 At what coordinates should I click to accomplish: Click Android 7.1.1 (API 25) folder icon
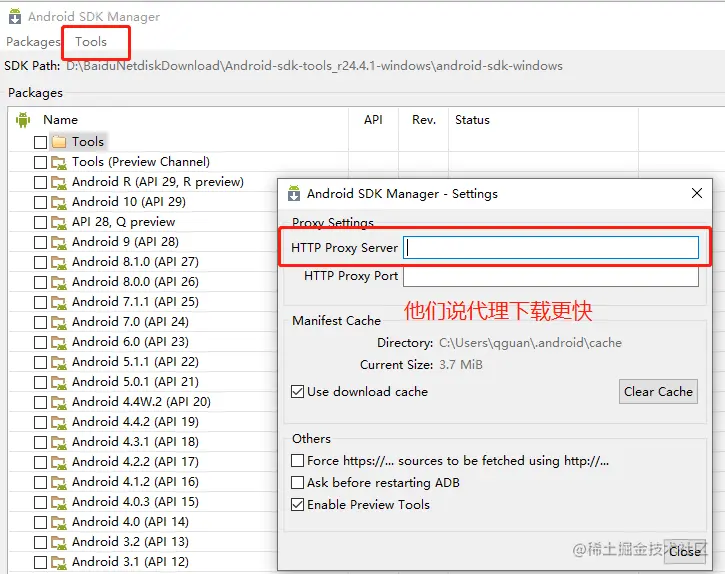(59, 302)
